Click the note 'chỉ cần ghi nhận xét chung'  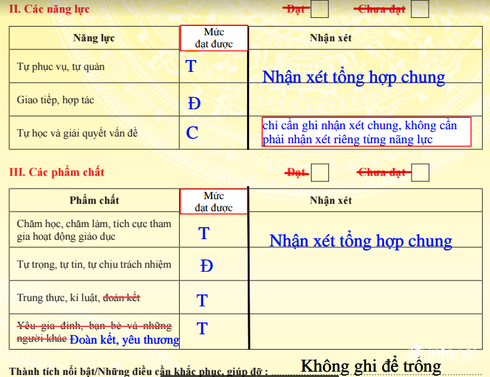pyautogui.click(x=366, y=132)
